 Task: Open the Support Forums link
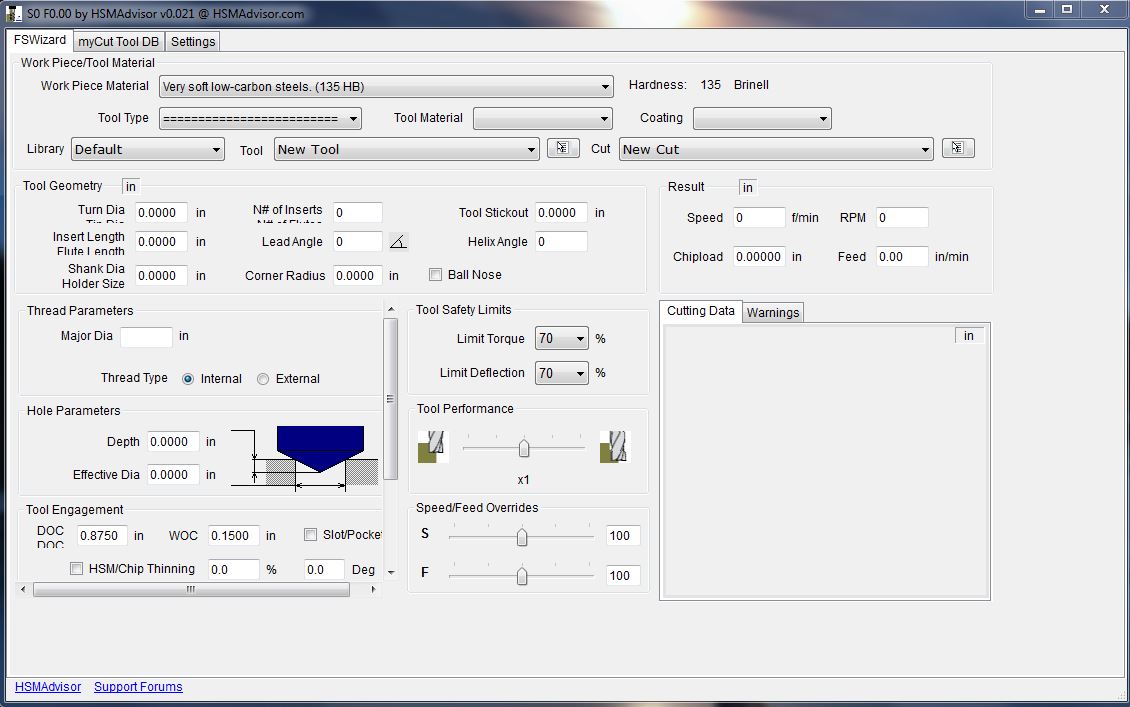138,687
